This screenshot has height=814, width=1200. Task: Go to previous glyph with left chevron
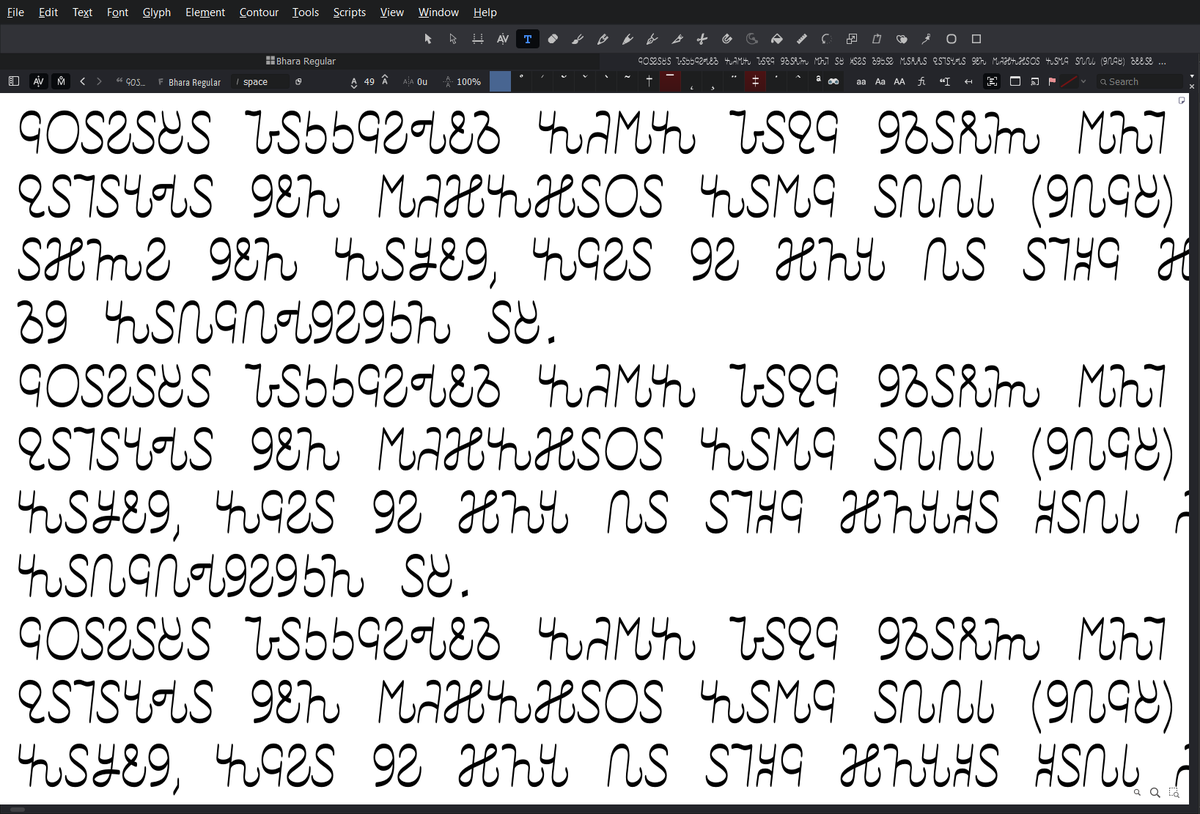point(83,81)
